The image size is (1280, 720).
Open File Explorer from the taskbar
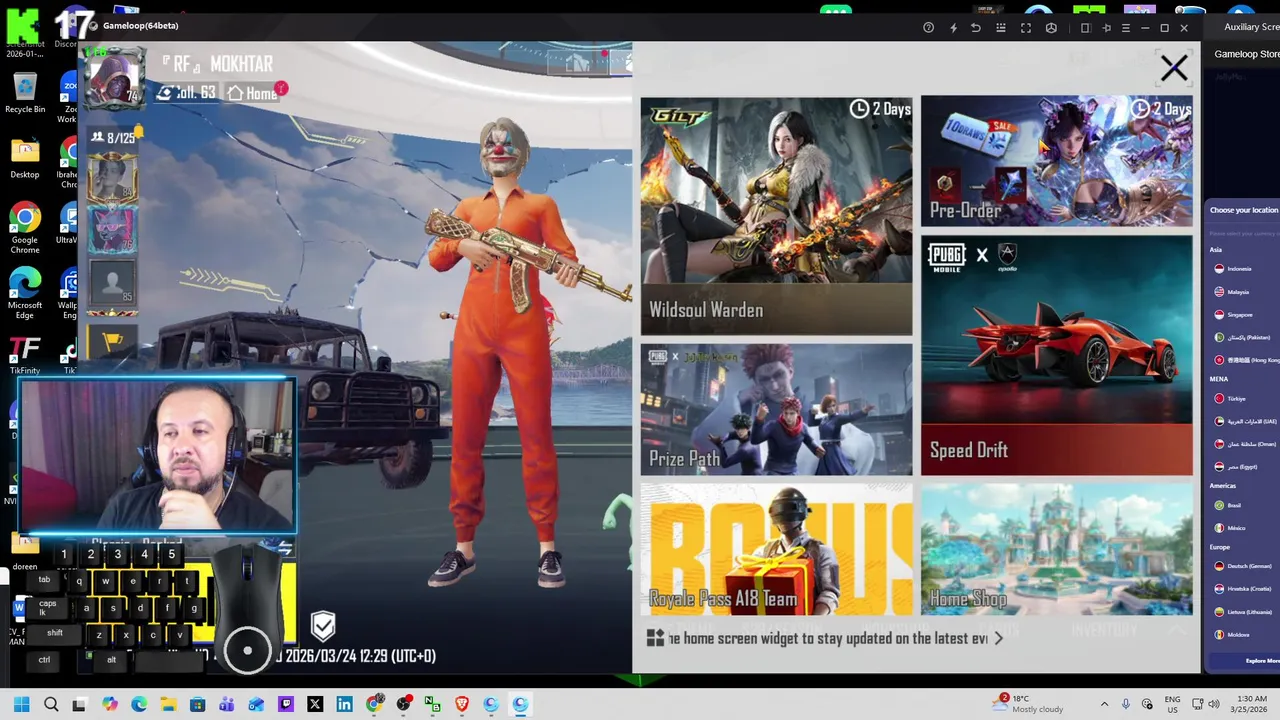tap(168, 704)
